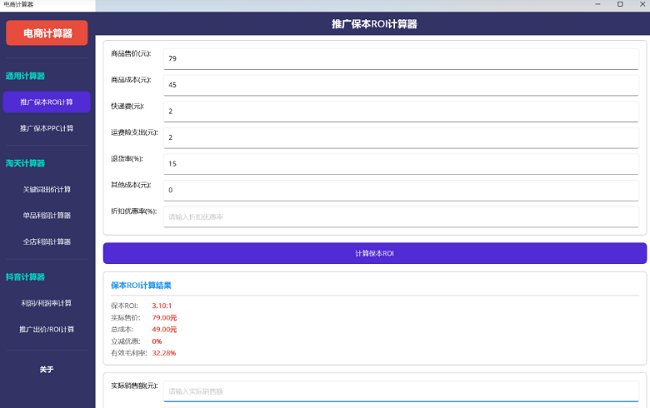
Task: Focus the 商品成本 input showing 45
Action: click(400, 85)
